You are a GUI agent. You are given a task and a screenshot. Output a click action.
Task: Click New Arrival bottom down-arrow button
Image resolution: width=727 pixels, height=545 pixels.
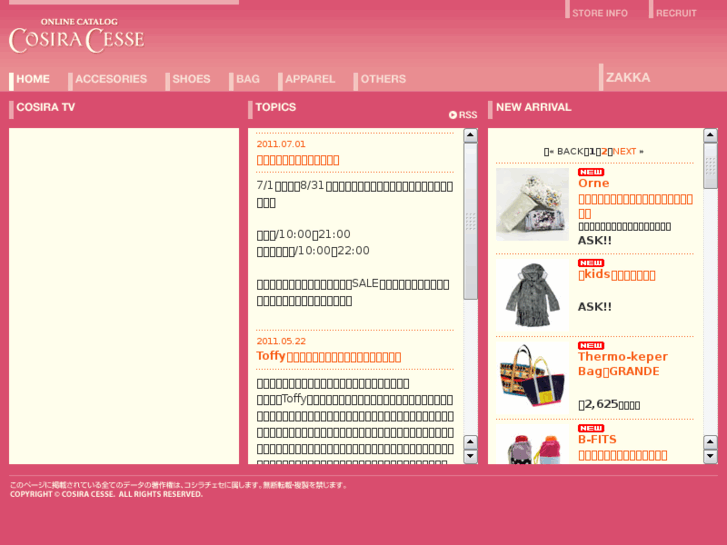(710, 456)
